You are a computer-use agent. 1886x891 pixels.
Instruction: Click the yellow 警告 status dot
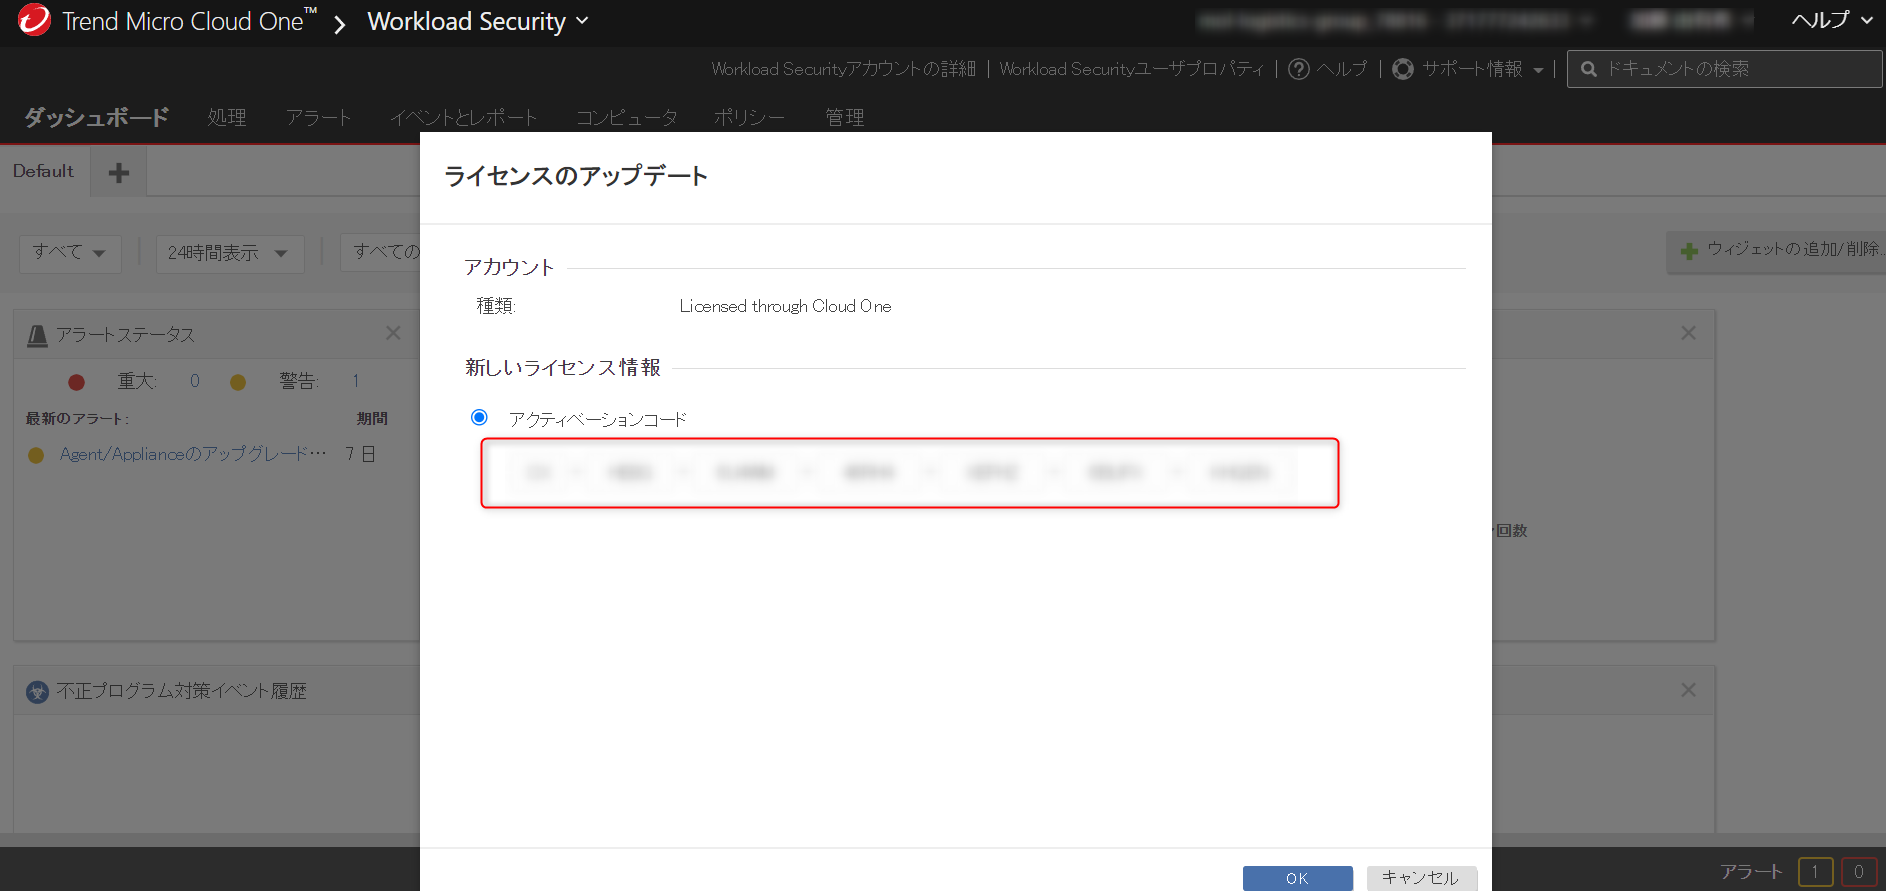(238, 382)
